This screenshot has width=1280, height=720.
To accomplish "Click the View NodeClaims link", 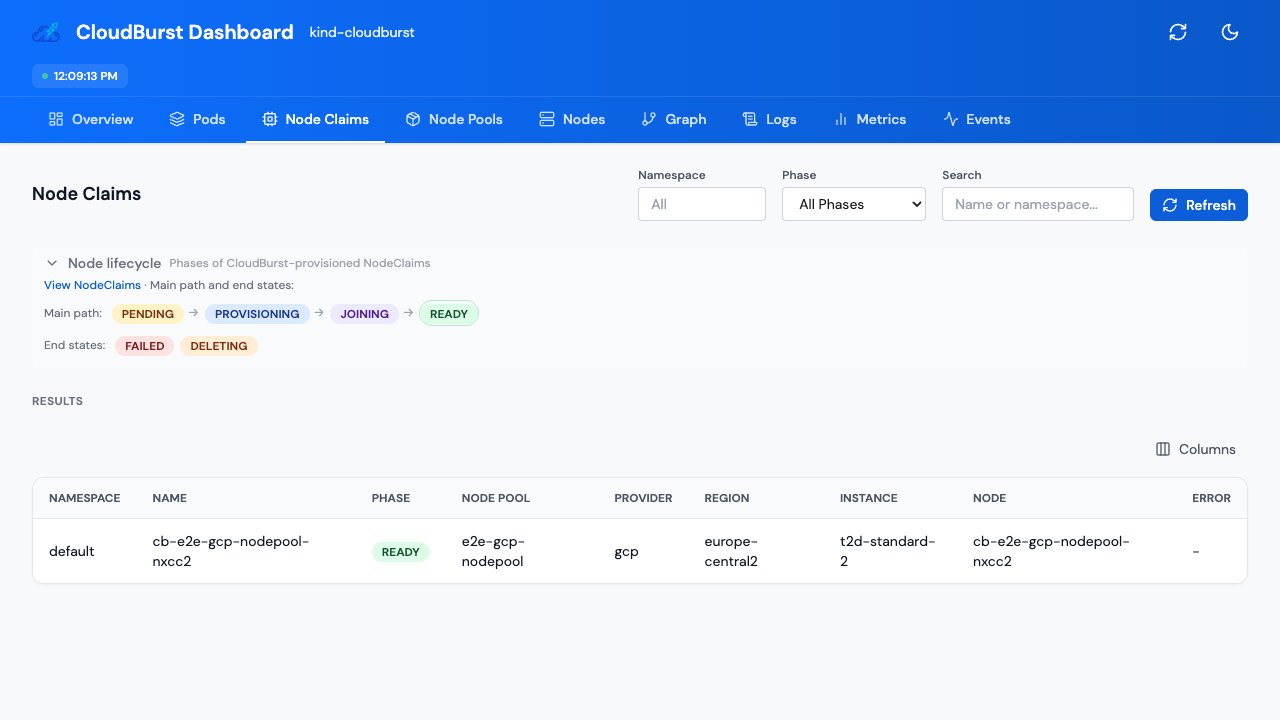I will pyautogui.click(x=92, y=285).
